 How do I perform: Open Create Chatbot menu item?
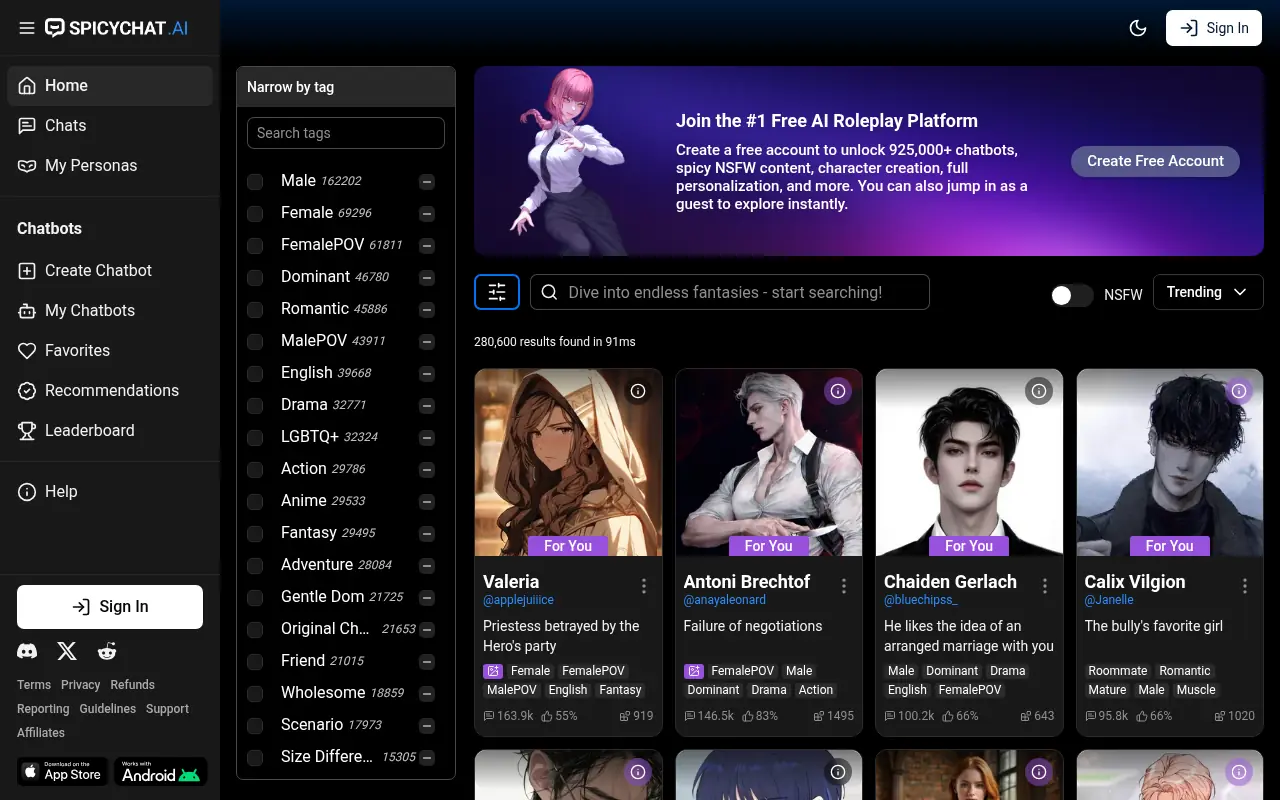coord(98,270)
